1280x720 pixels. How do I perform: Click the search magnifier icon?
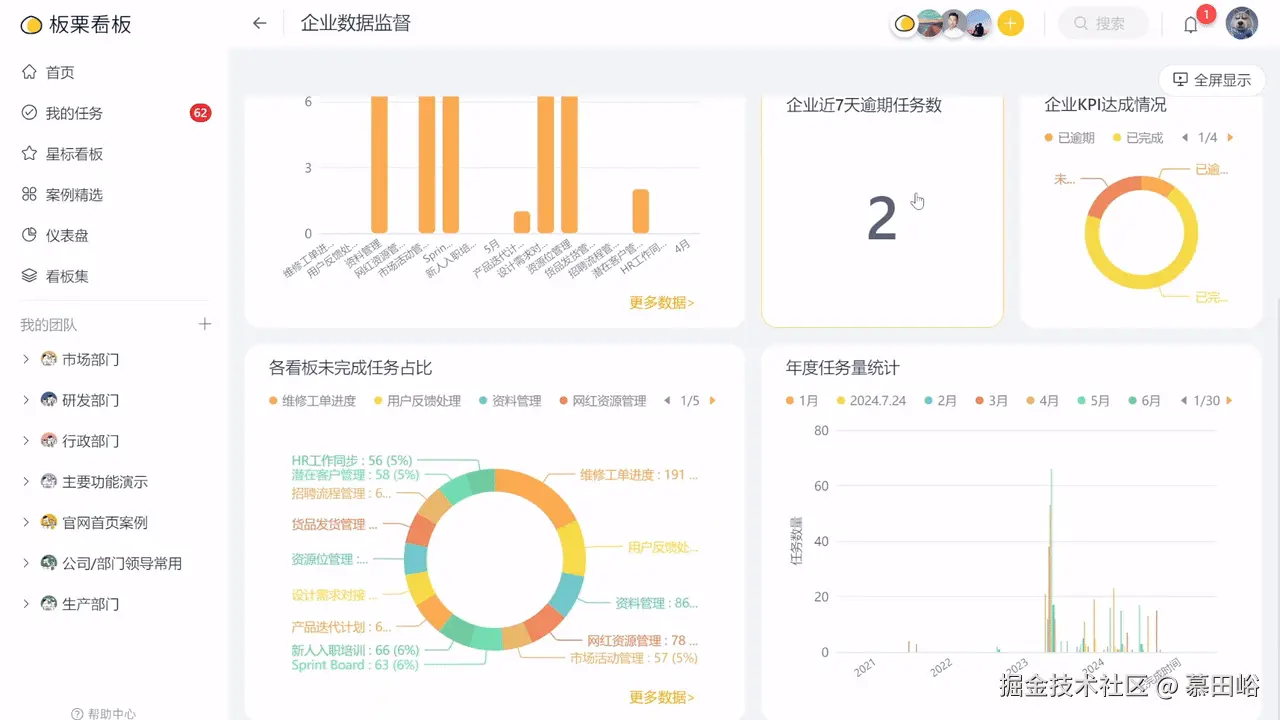tap(1081, 23)
